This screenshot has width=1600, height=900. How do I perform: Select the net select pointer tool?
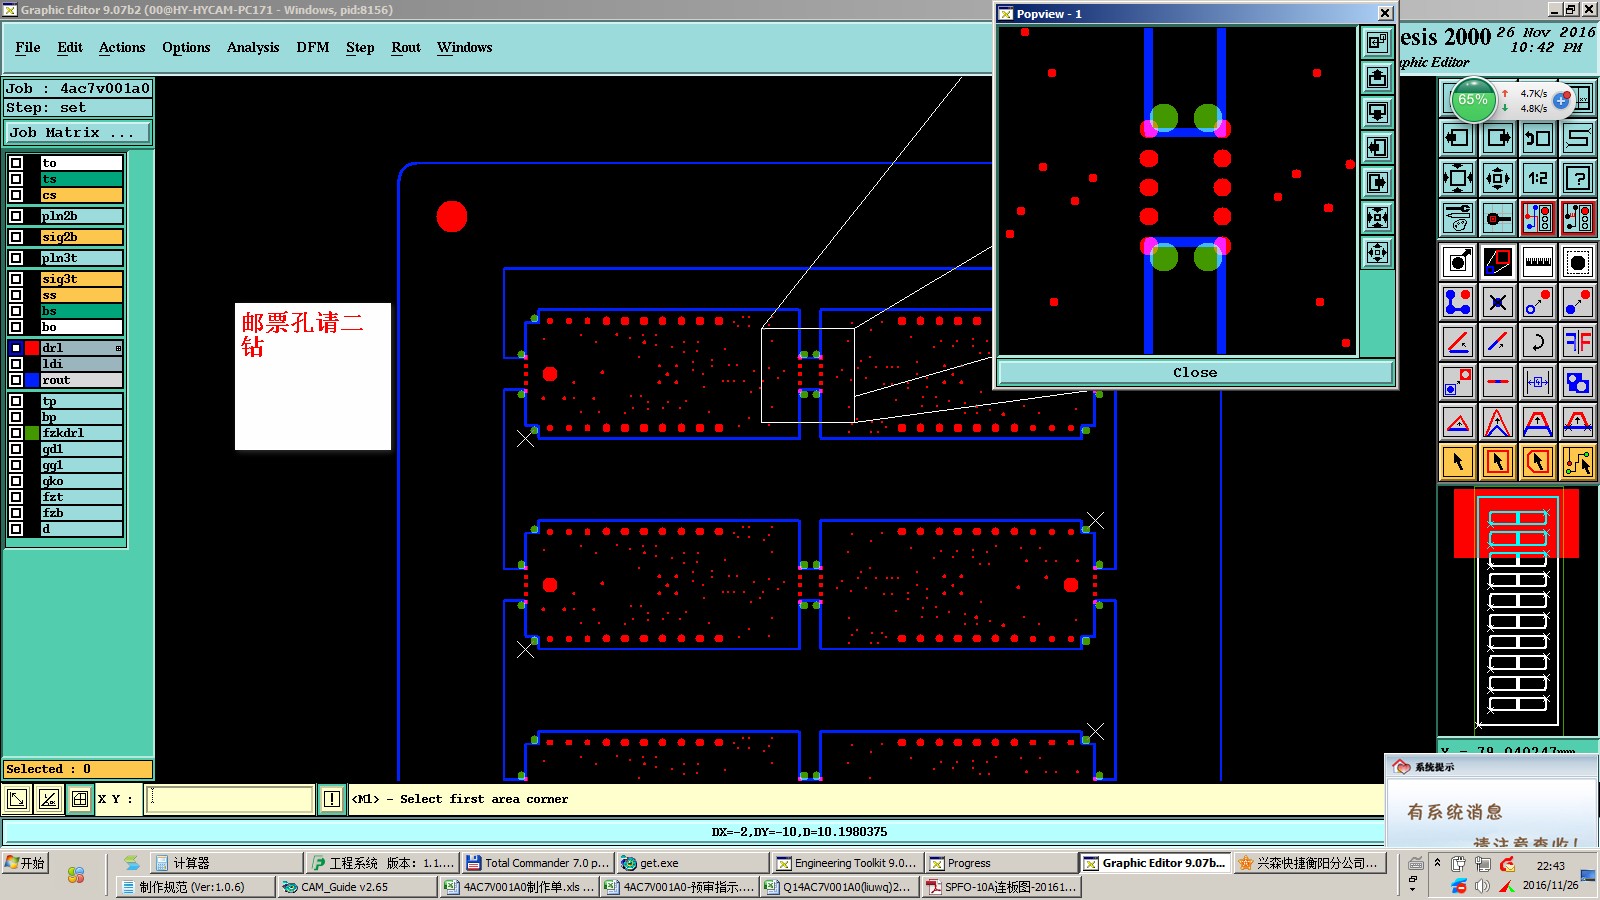pyautogui.click(x=1578, y=462)
